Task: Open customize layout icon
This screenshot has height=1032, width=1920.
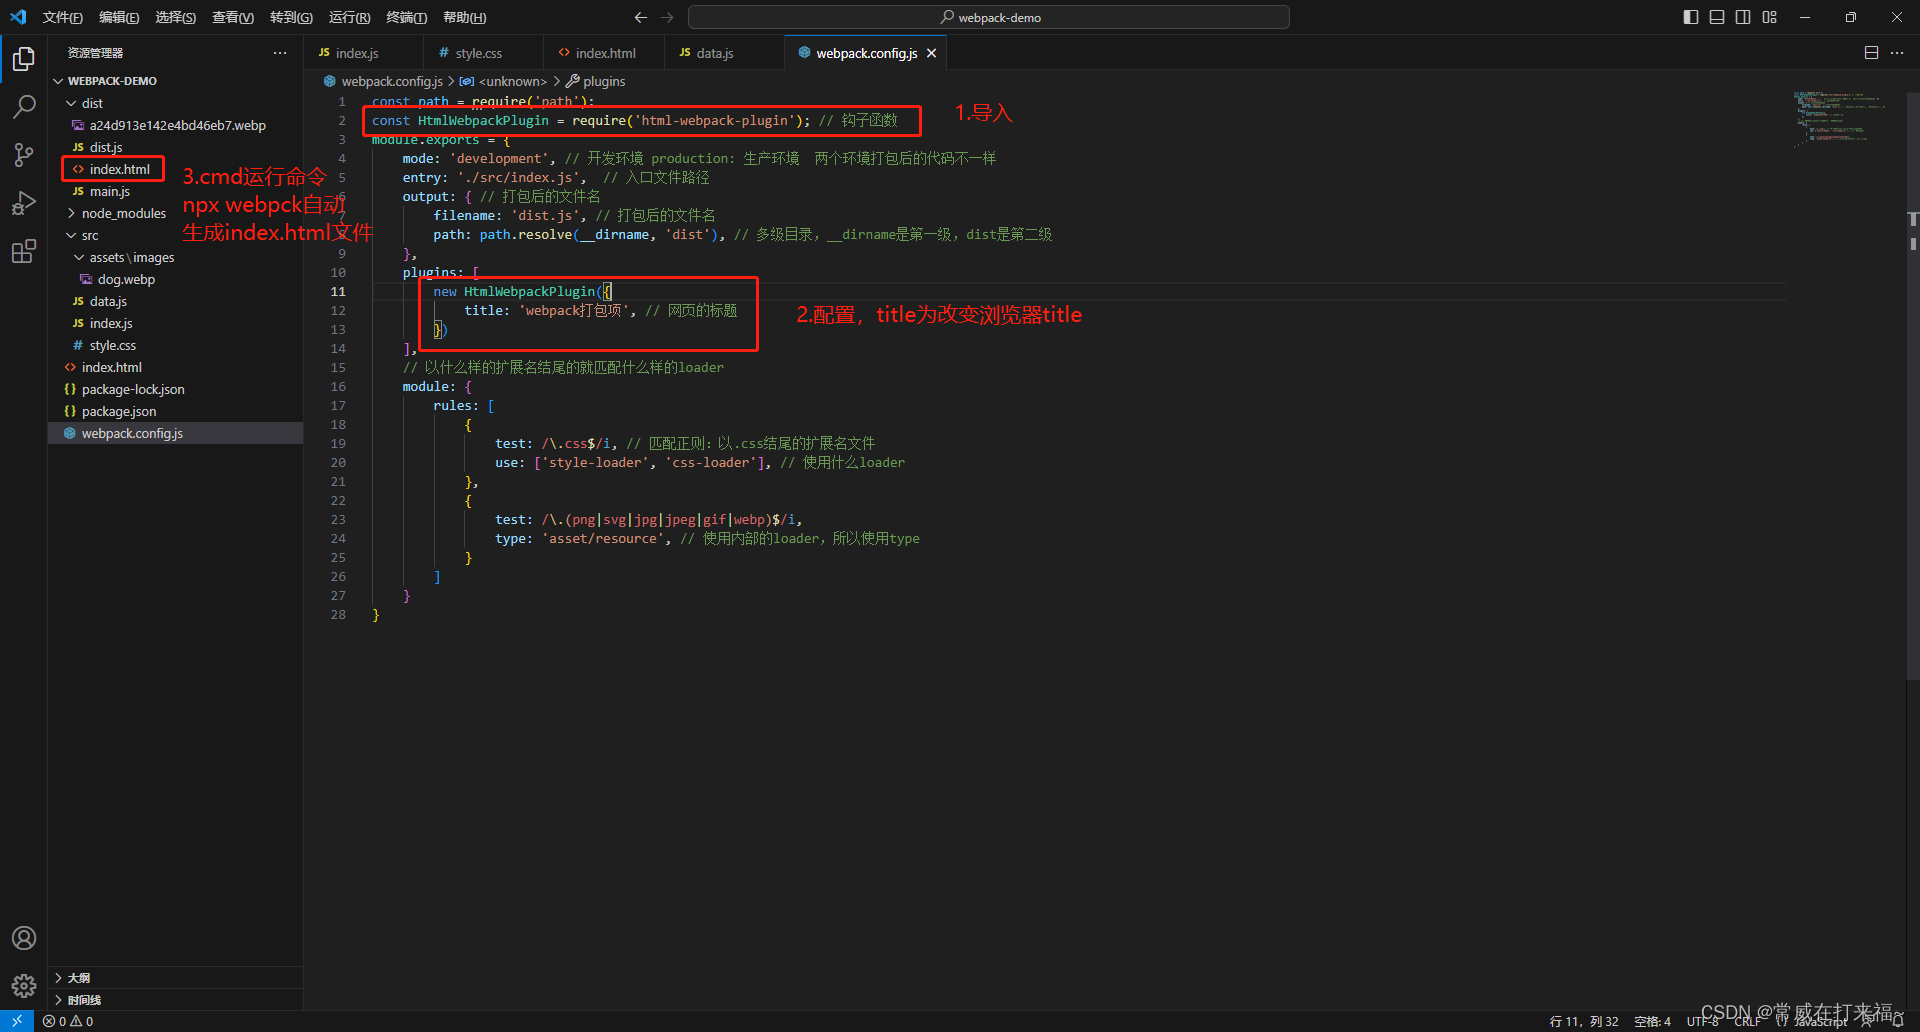Action: click(x=1769, y=17)
